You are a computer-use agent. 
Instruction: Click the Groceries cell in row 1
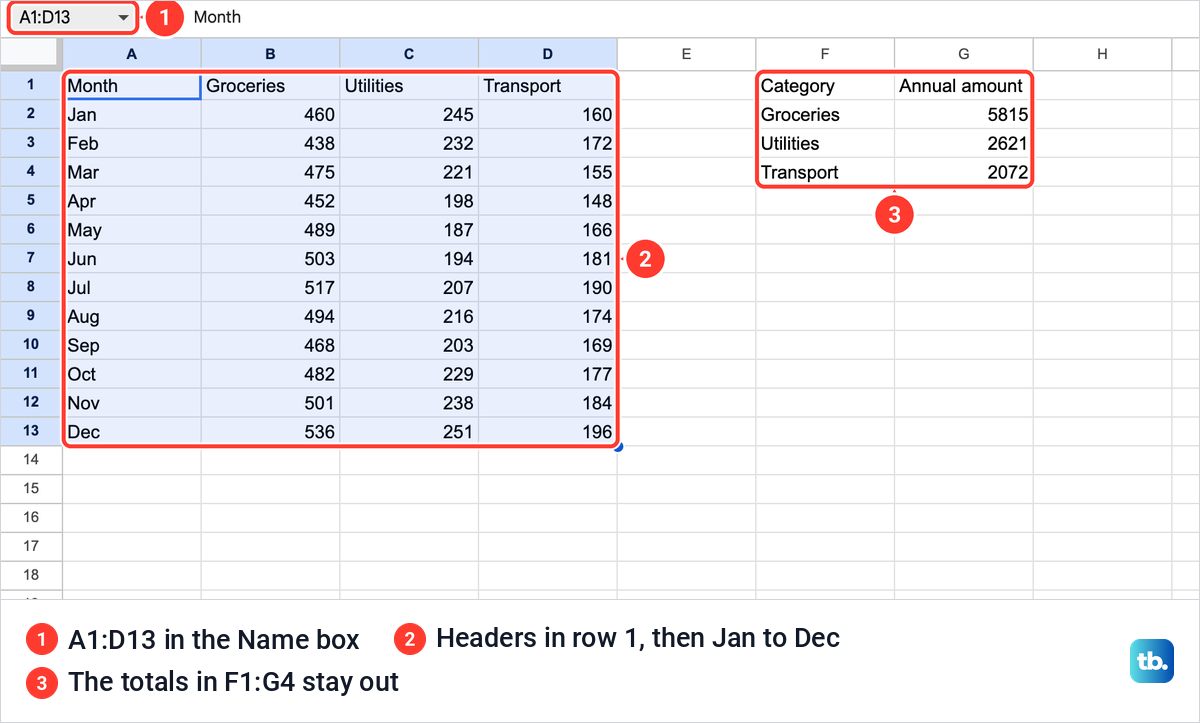270,86
